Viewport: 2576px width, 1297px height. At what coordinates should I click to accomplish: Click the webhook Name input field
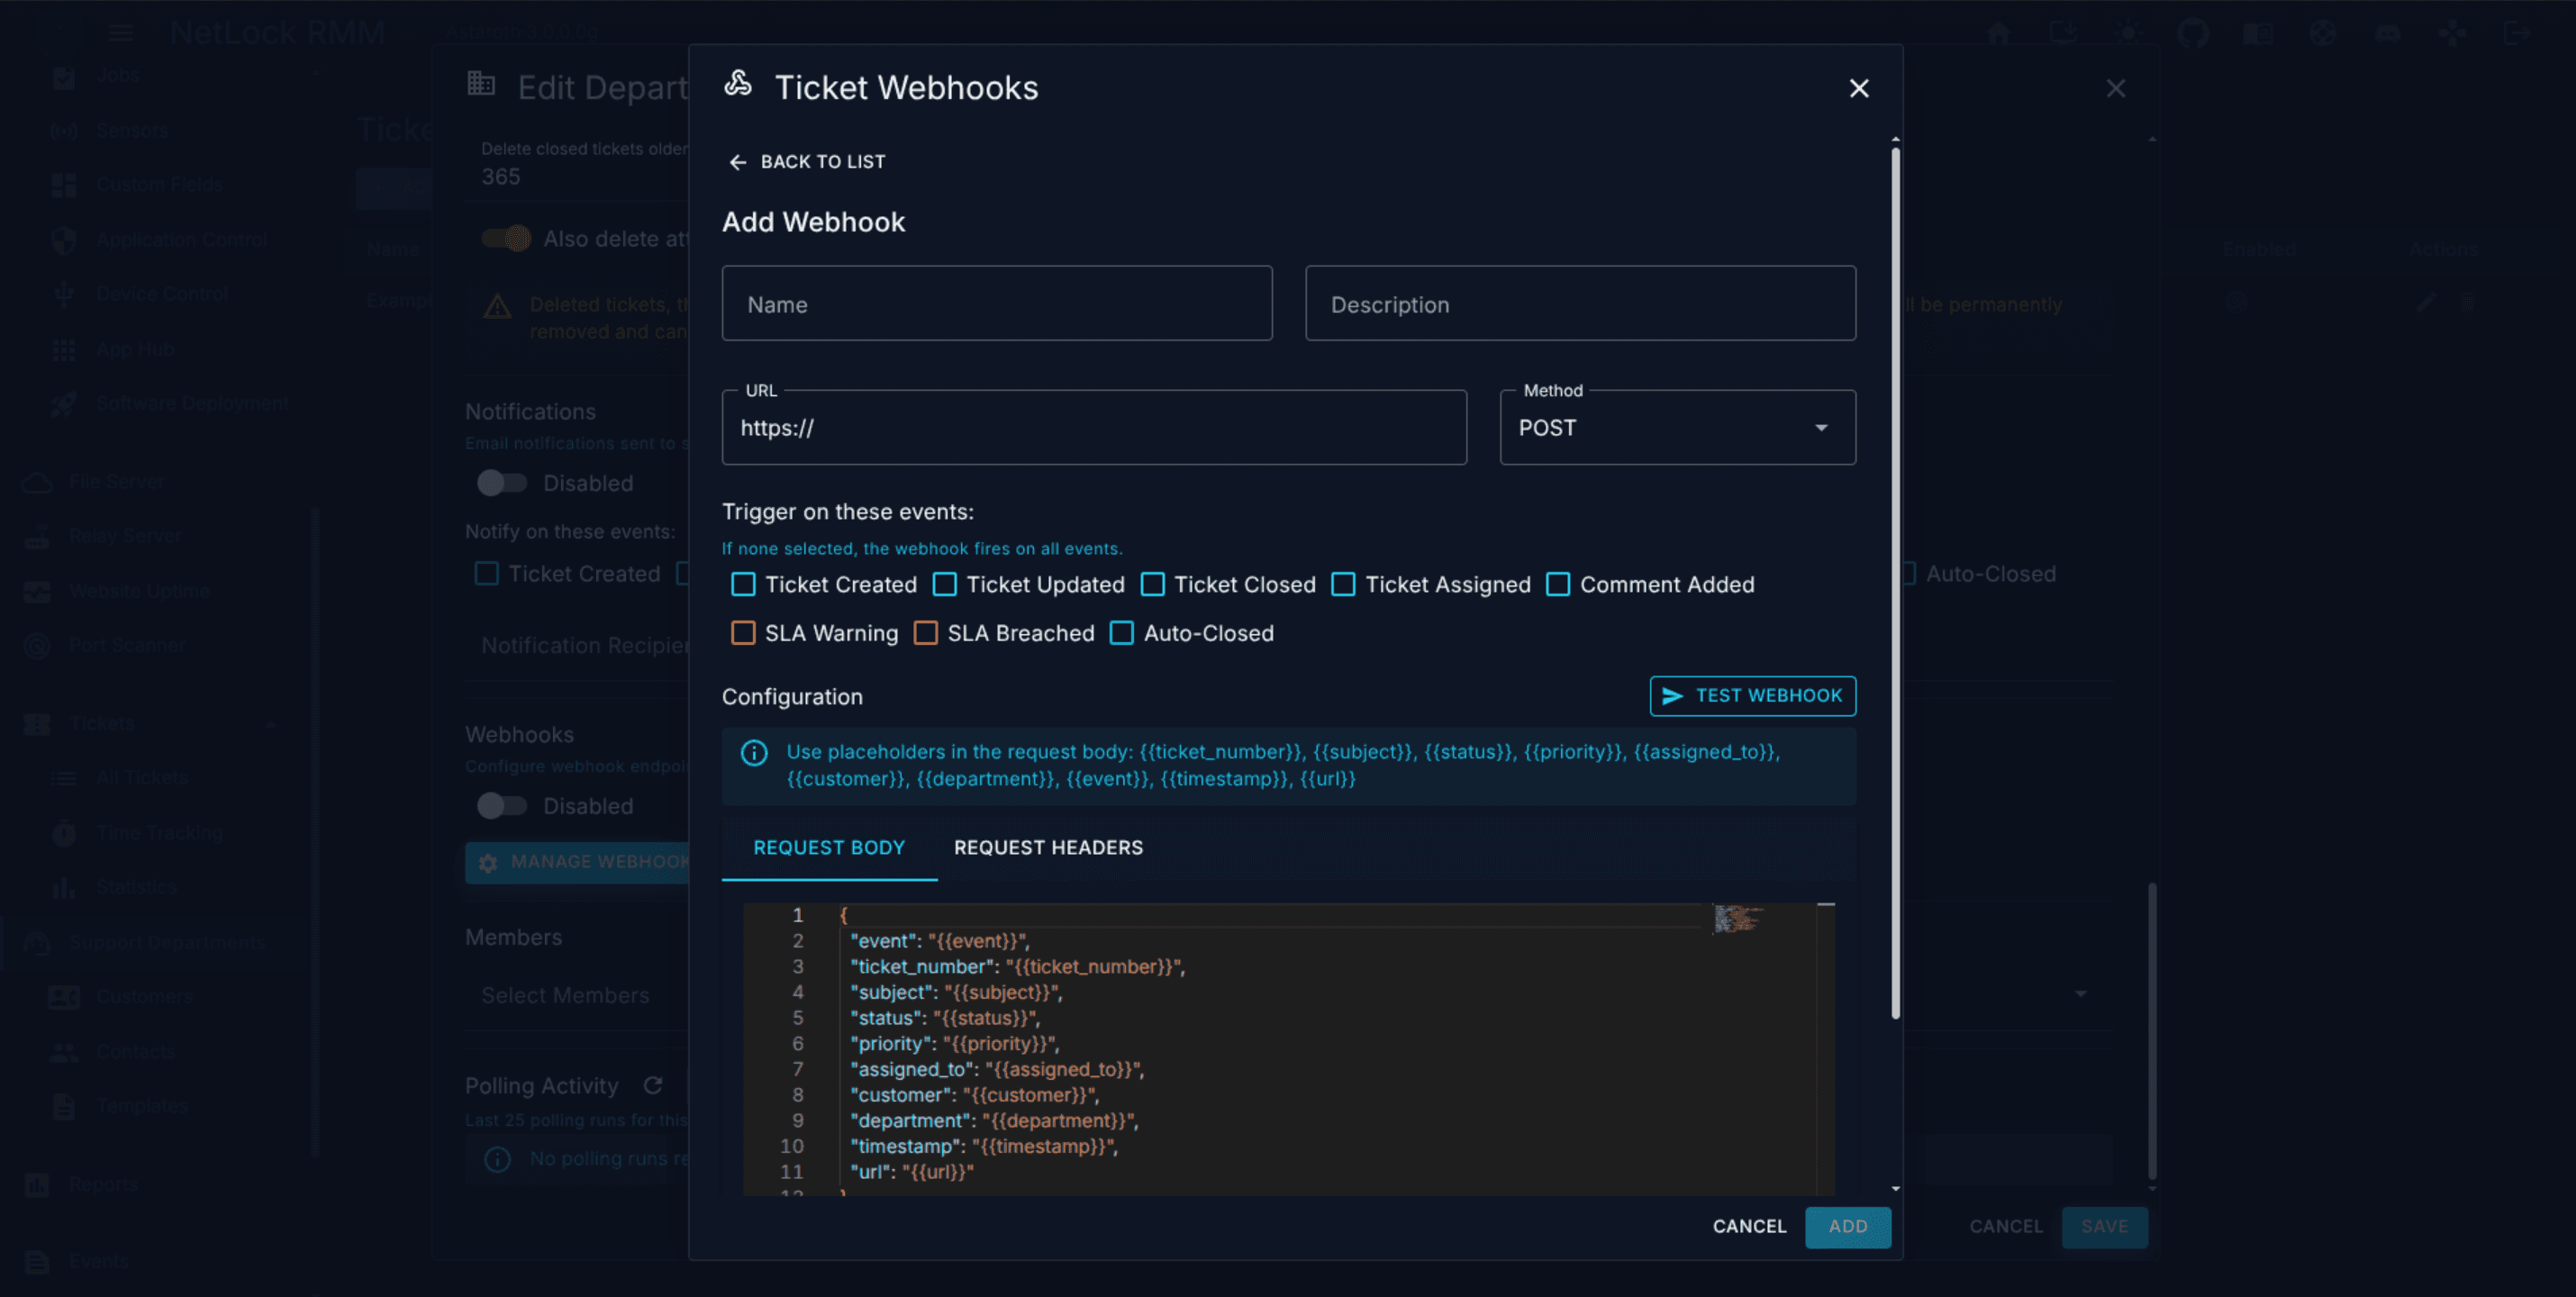pos(997,303)
